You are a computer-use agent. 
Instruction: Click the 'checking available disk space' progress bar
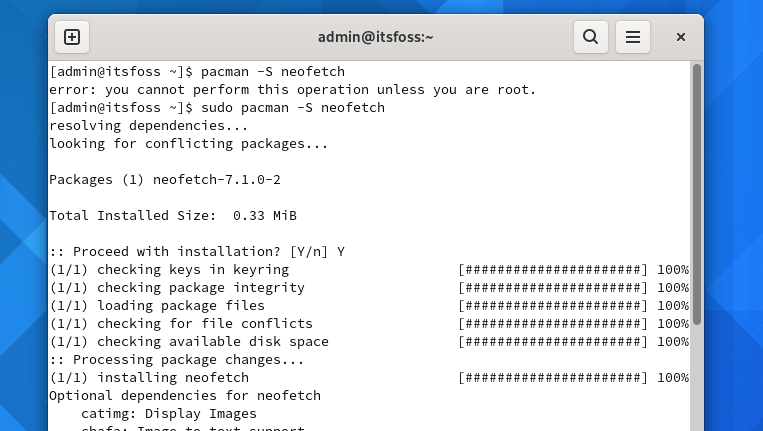pos(552,342)
